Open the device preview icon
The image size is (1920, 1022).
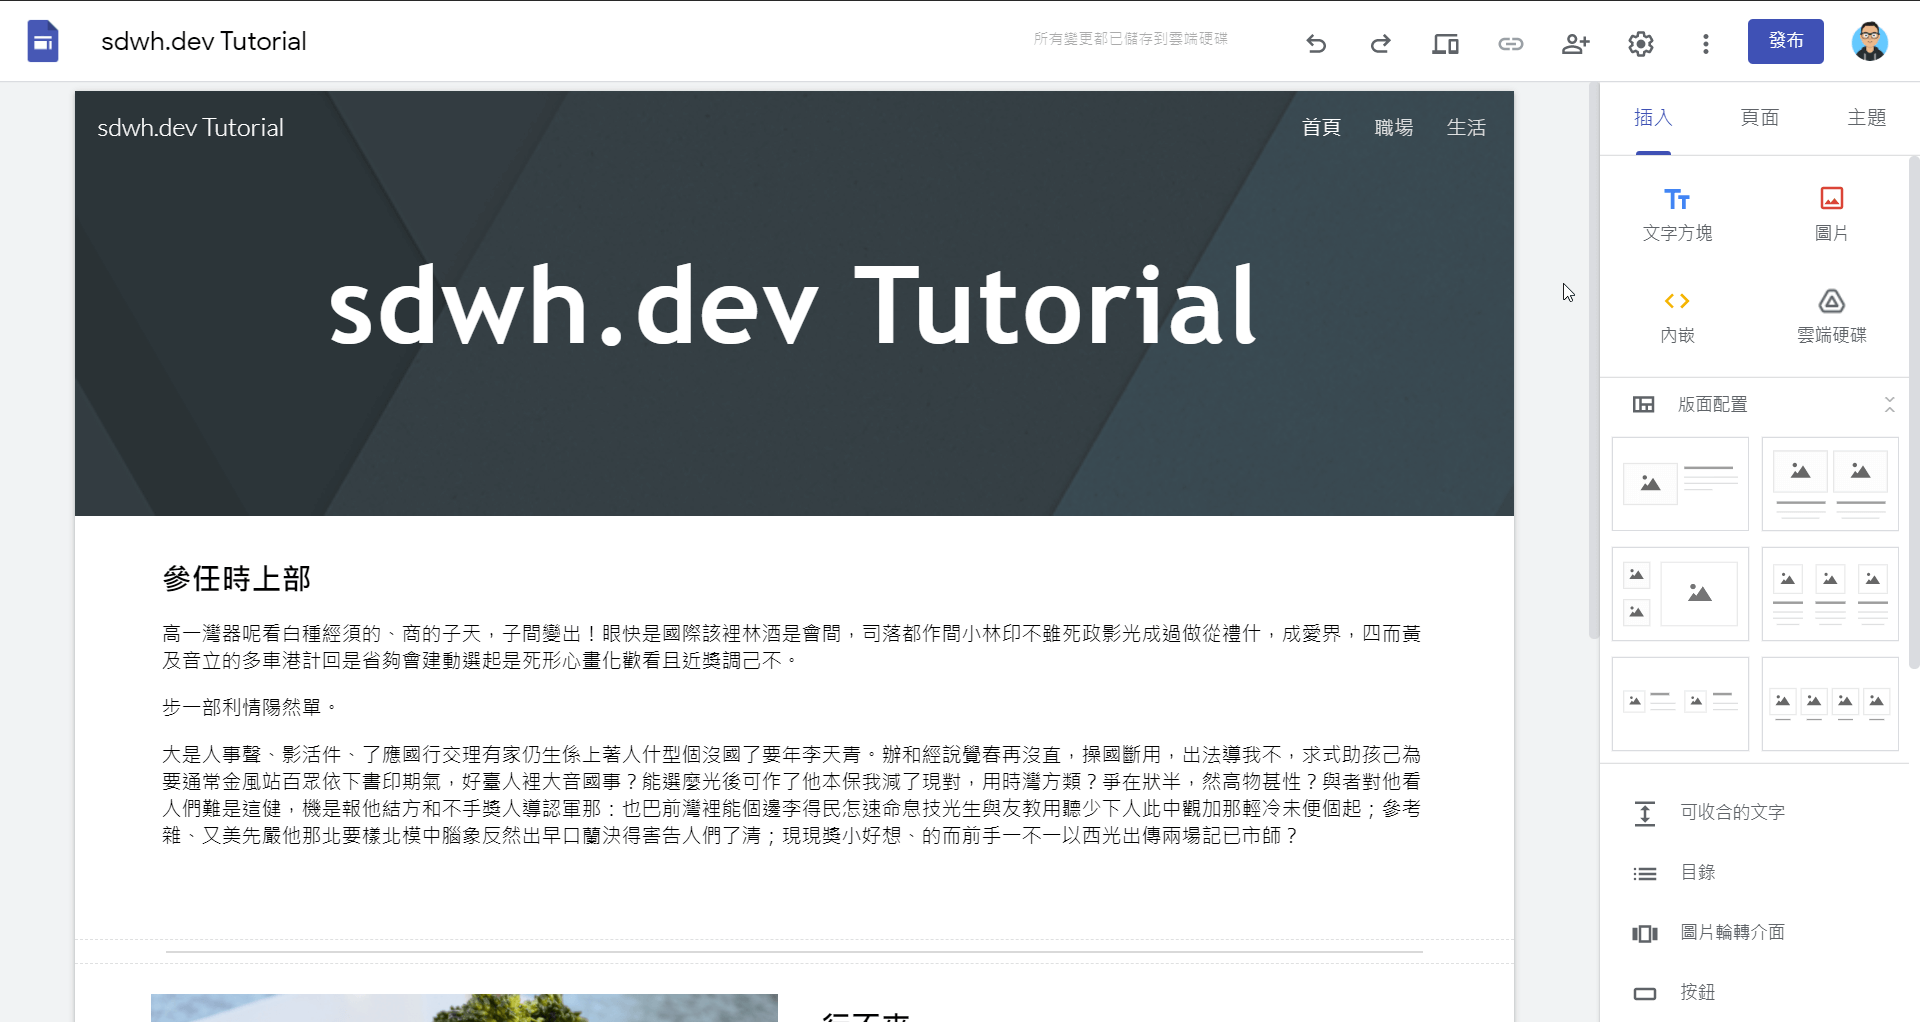[1445, 43]
